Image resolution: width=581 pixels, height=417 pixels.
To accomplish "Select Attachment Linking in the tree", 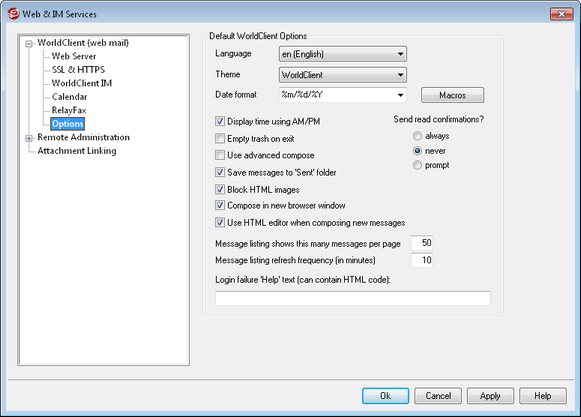I will click(x=77, y=151).
